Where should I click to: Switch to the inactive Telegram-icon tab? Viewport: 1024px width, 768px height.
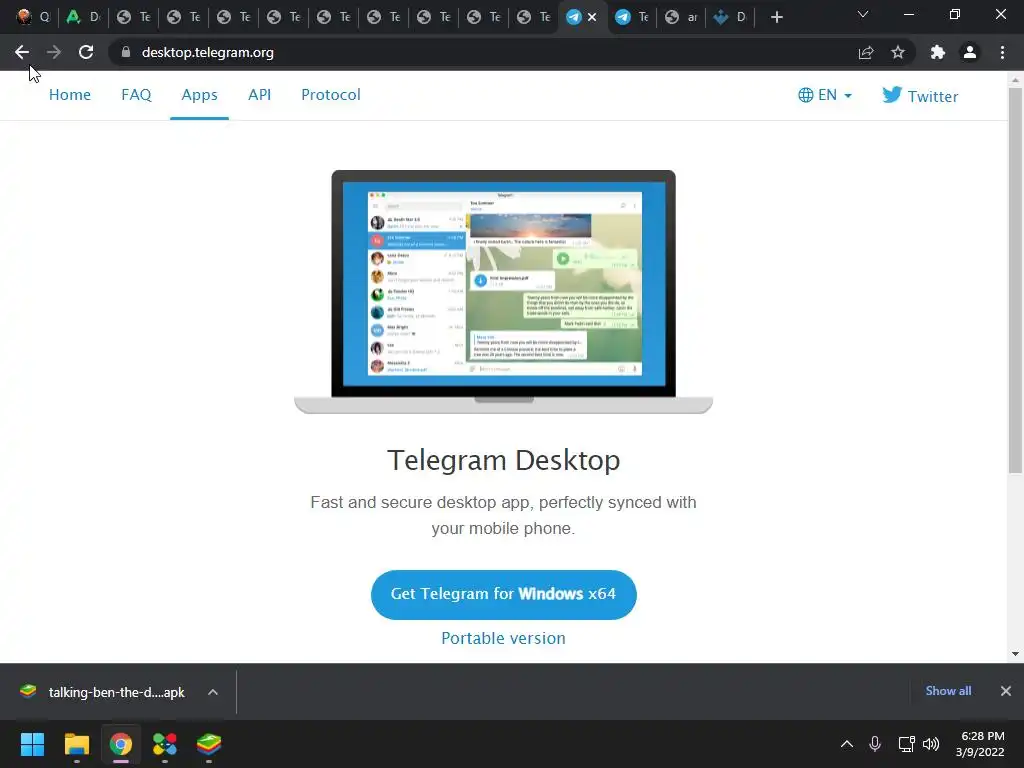tap(632, 17)
